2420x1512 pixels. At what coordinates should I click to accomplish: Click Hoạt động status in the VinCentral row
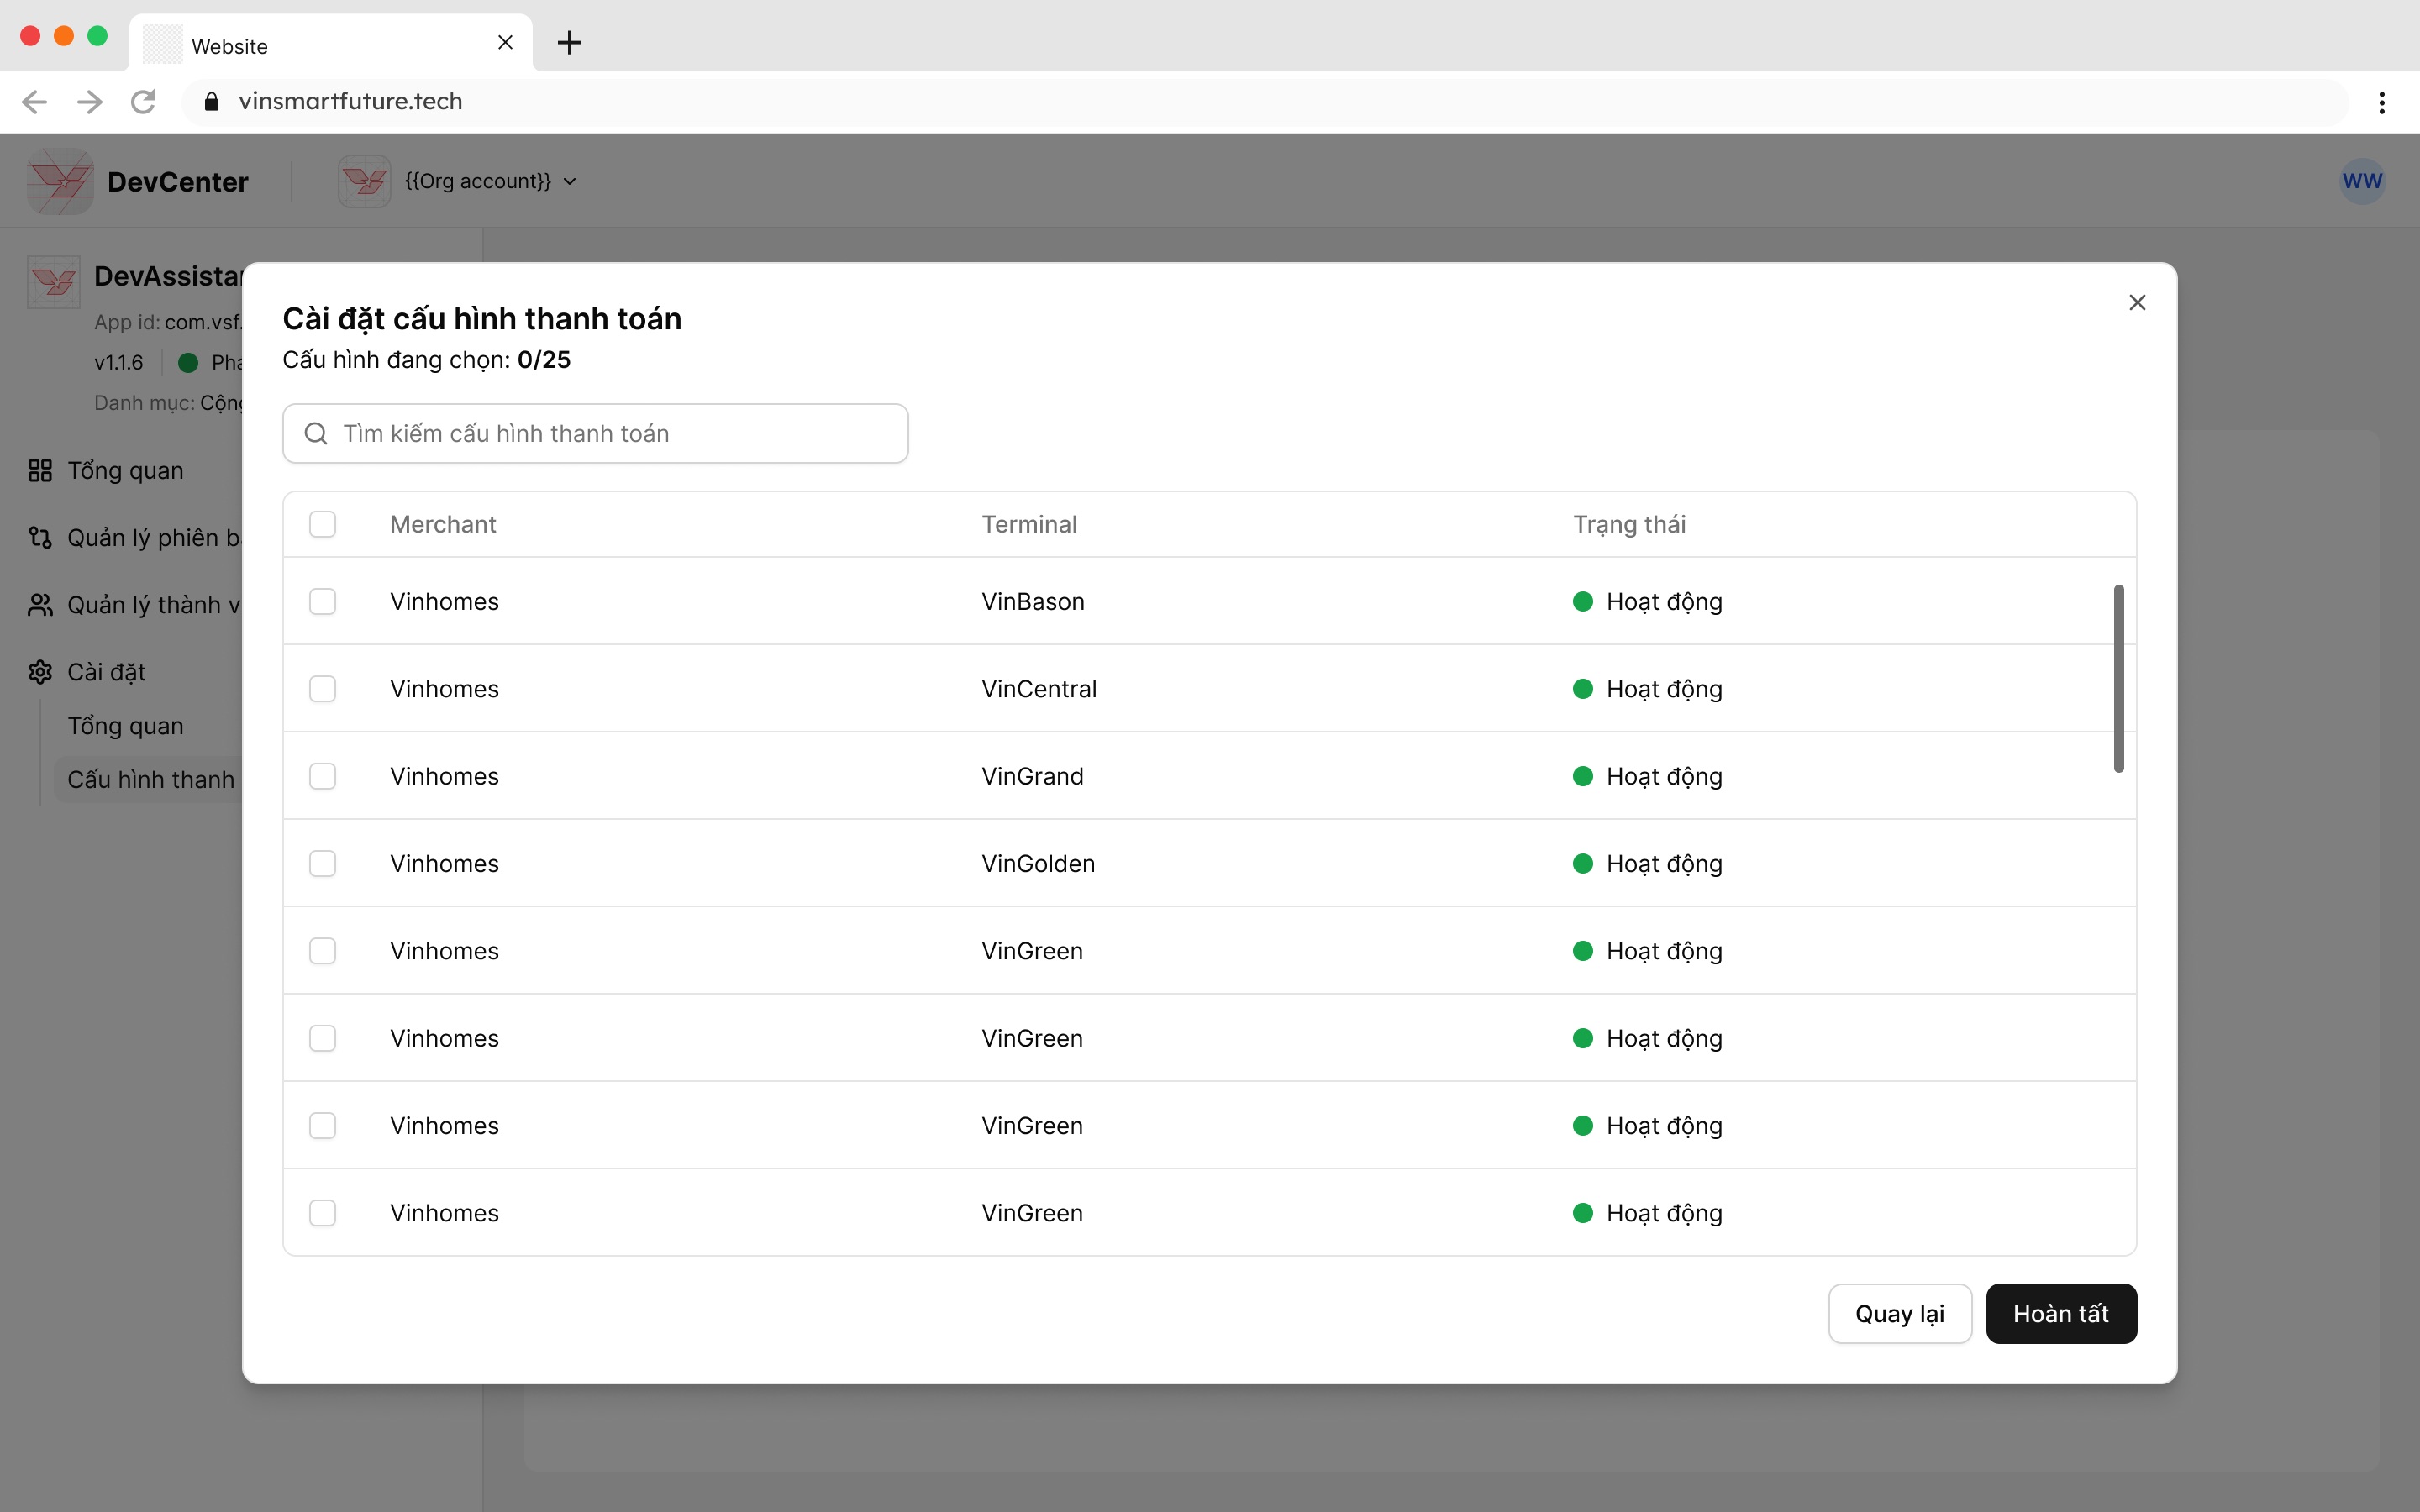[x=1664, y=690]
